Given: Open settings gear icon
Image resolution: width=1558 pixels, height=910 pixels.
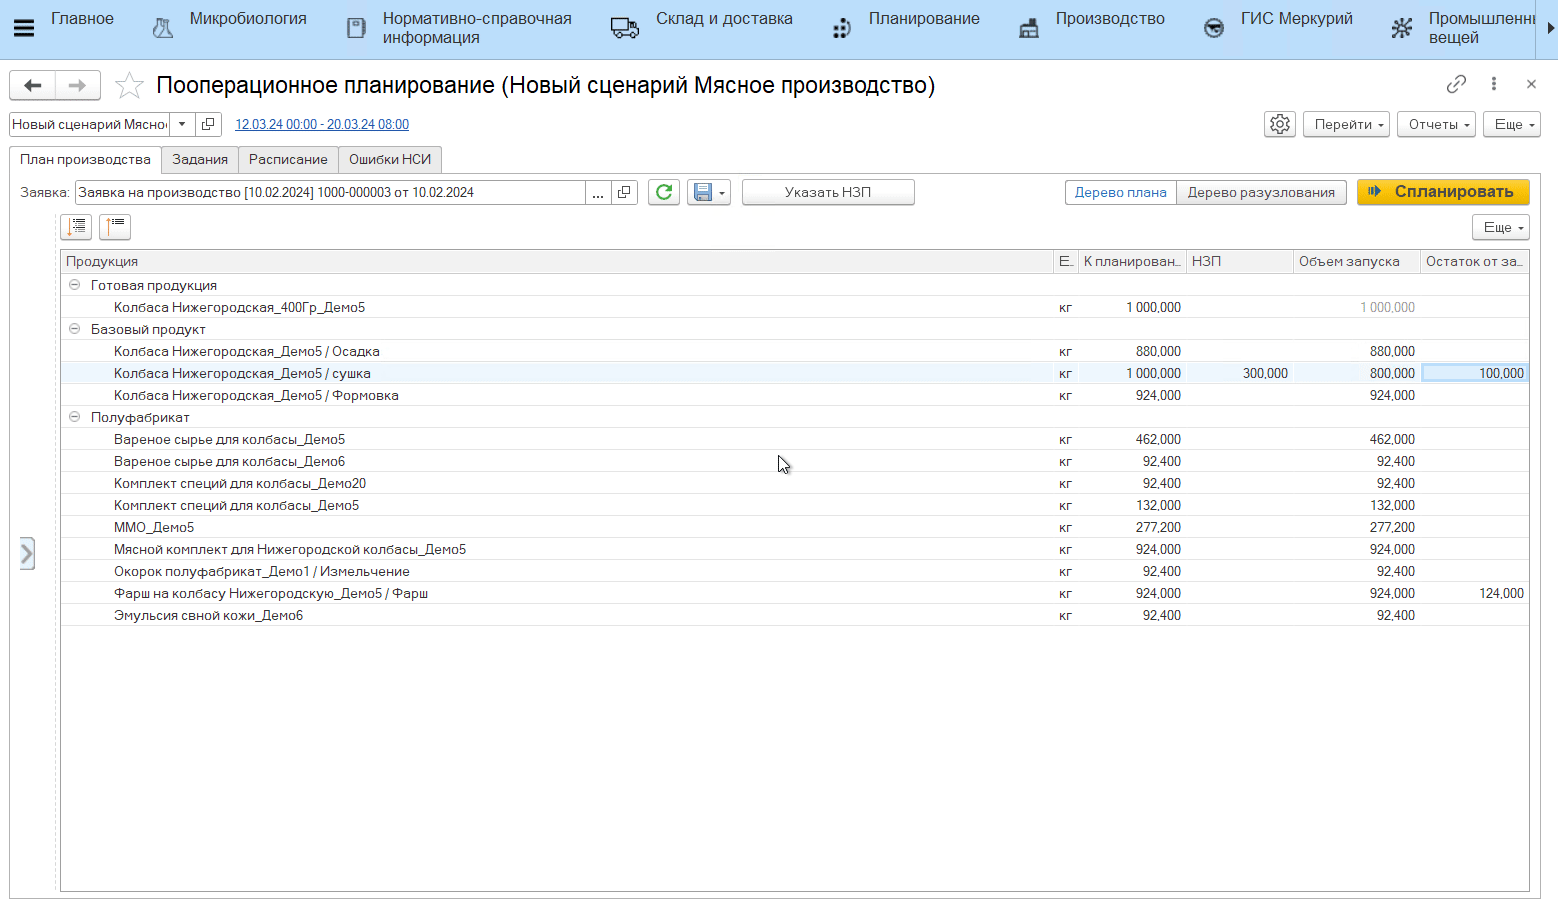Looking at the screenshot, I should 1280,124.
